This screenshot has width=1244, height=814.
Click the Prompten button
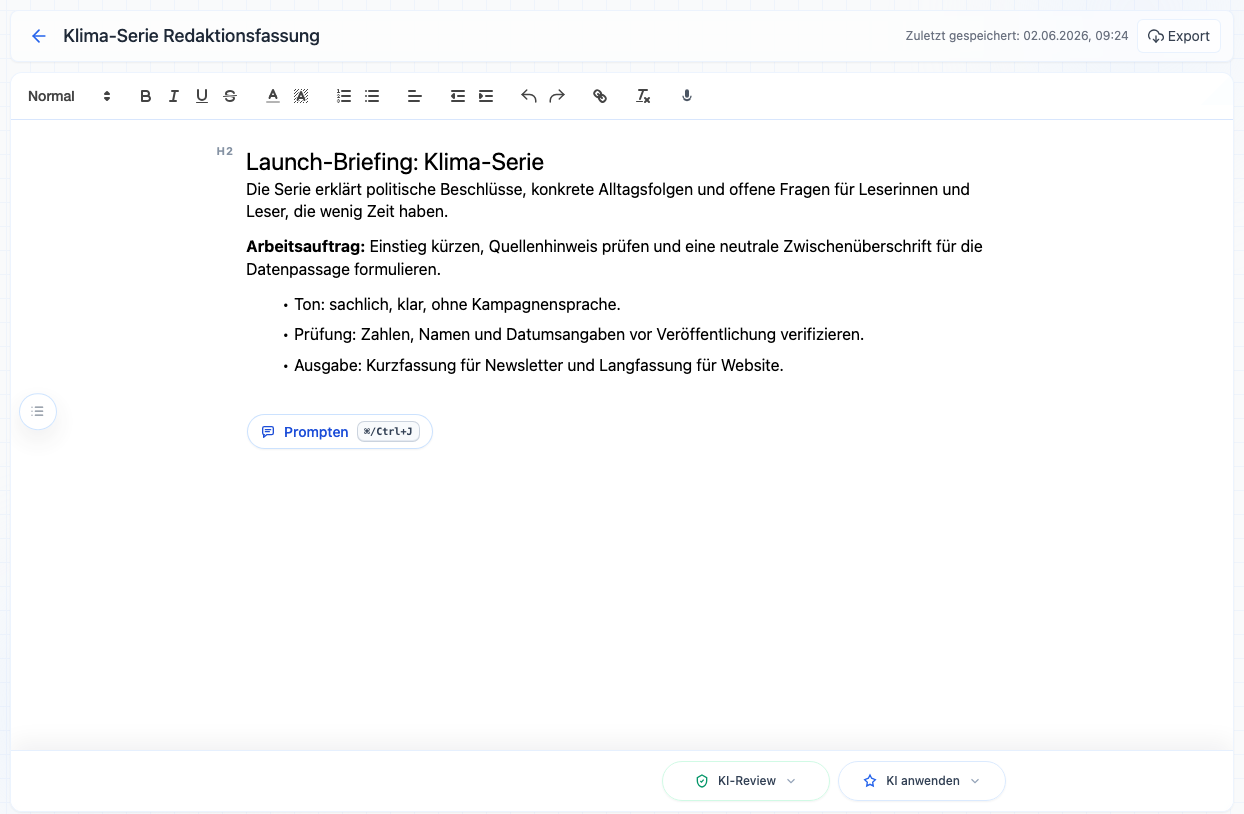coord(340,432)
